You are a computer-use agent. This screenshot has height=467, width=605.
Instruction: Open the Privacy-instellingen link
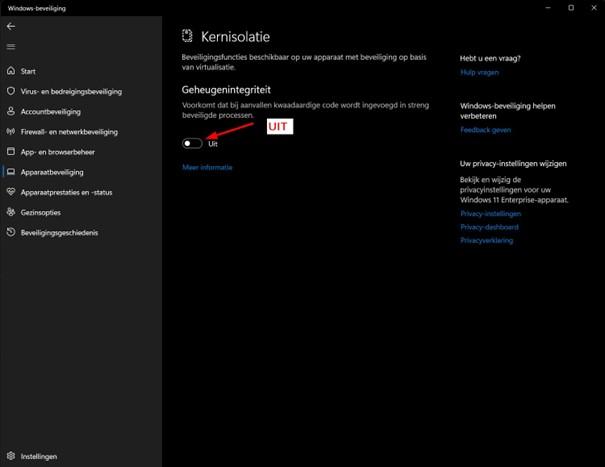click(x=490, y=213)
